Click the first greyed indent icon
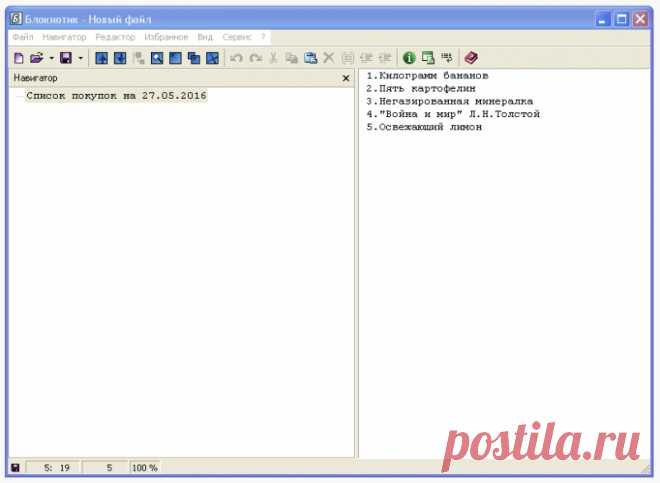This screenshot has width=660, height=483. click(x=366, y=58)
